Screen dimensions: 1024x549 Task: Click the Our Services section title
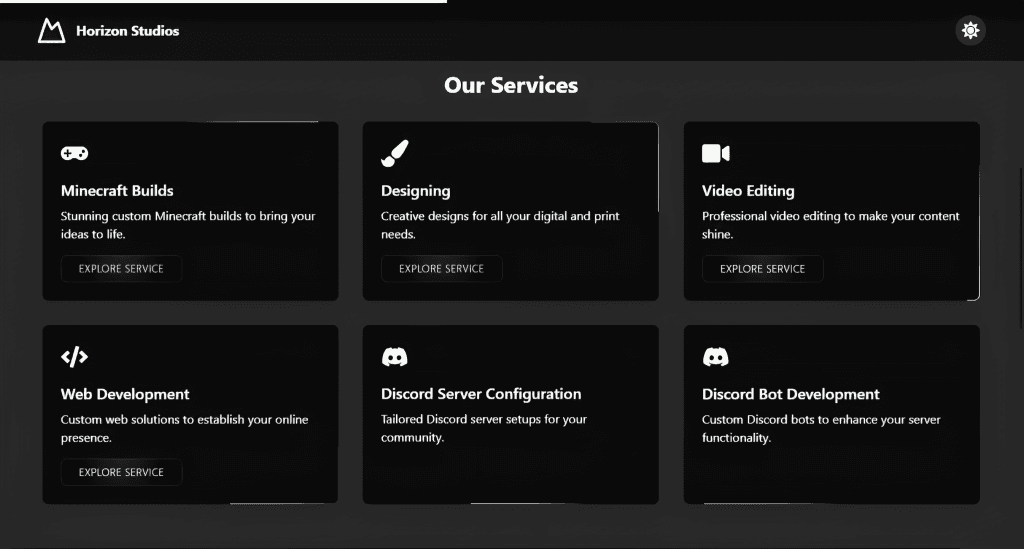point(511,85)
